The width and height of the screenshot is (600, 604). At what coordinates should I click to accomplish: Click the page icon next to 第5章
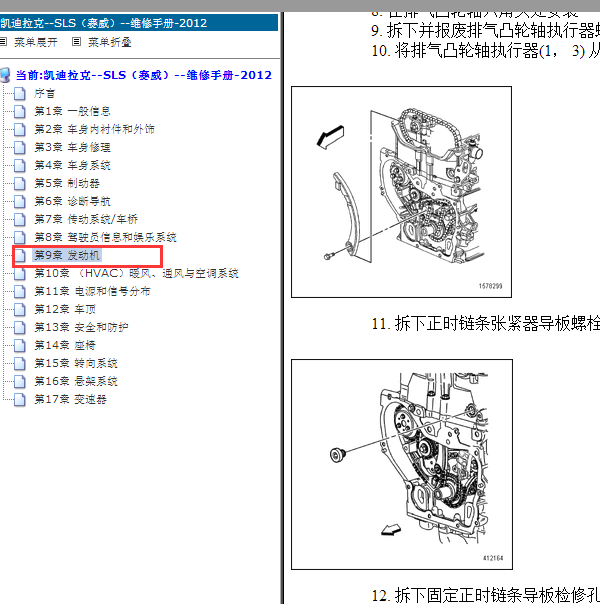coord(20,183)
